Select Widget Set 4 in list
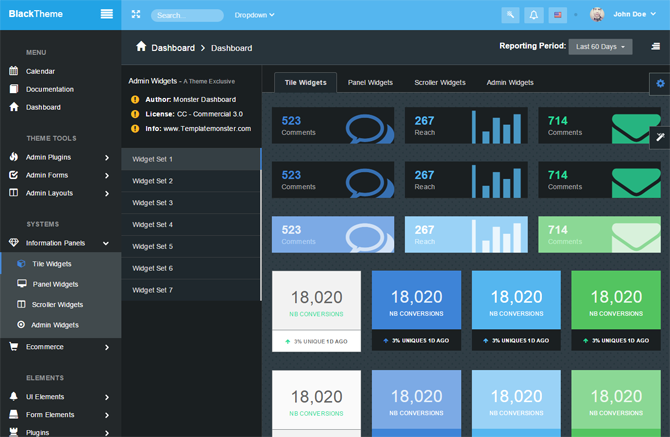Image resolution: width=670 pixels, height=437 pixels. pos(191,224)
